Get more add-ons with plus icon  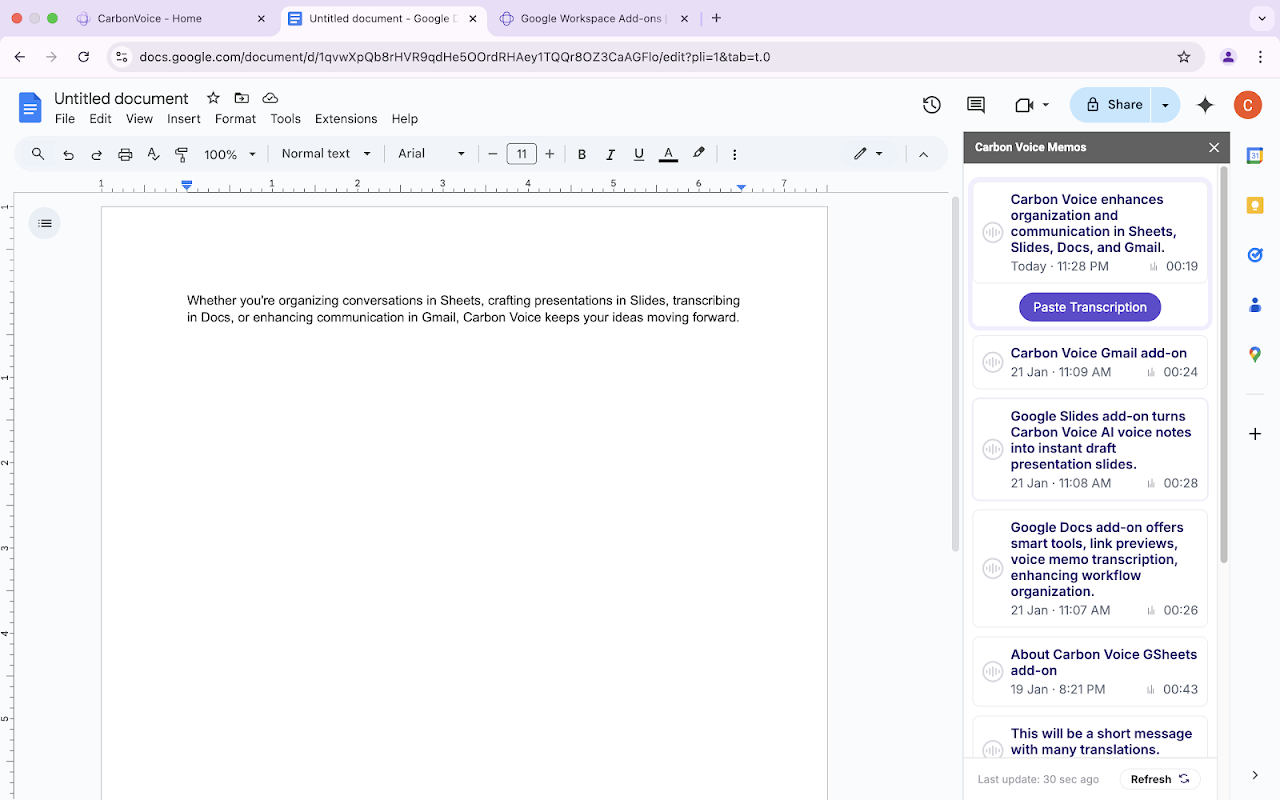pos(1255,434)
